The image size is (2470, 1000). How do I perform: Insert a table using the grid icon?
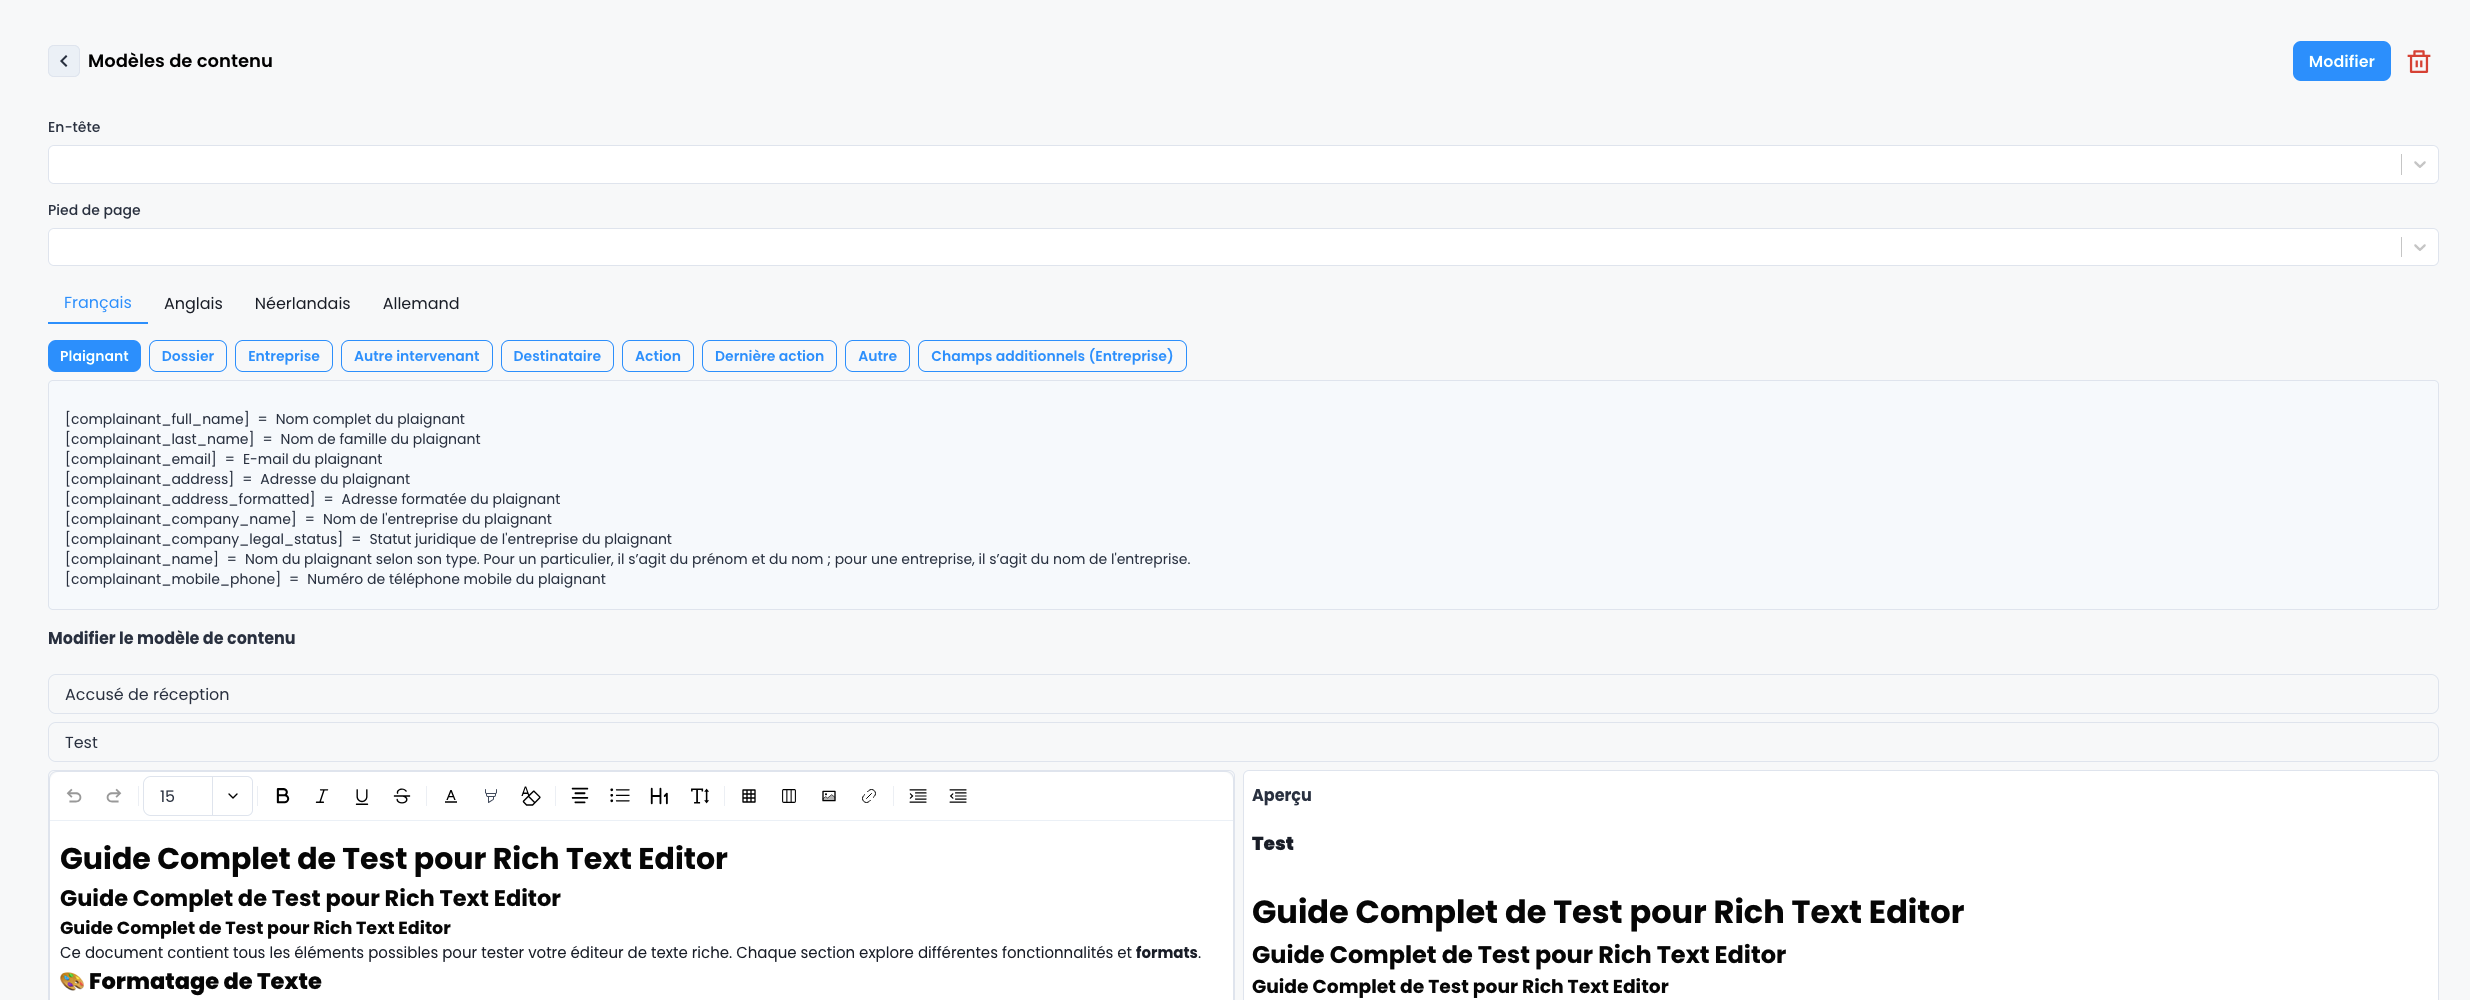click(x=748, y=796)
